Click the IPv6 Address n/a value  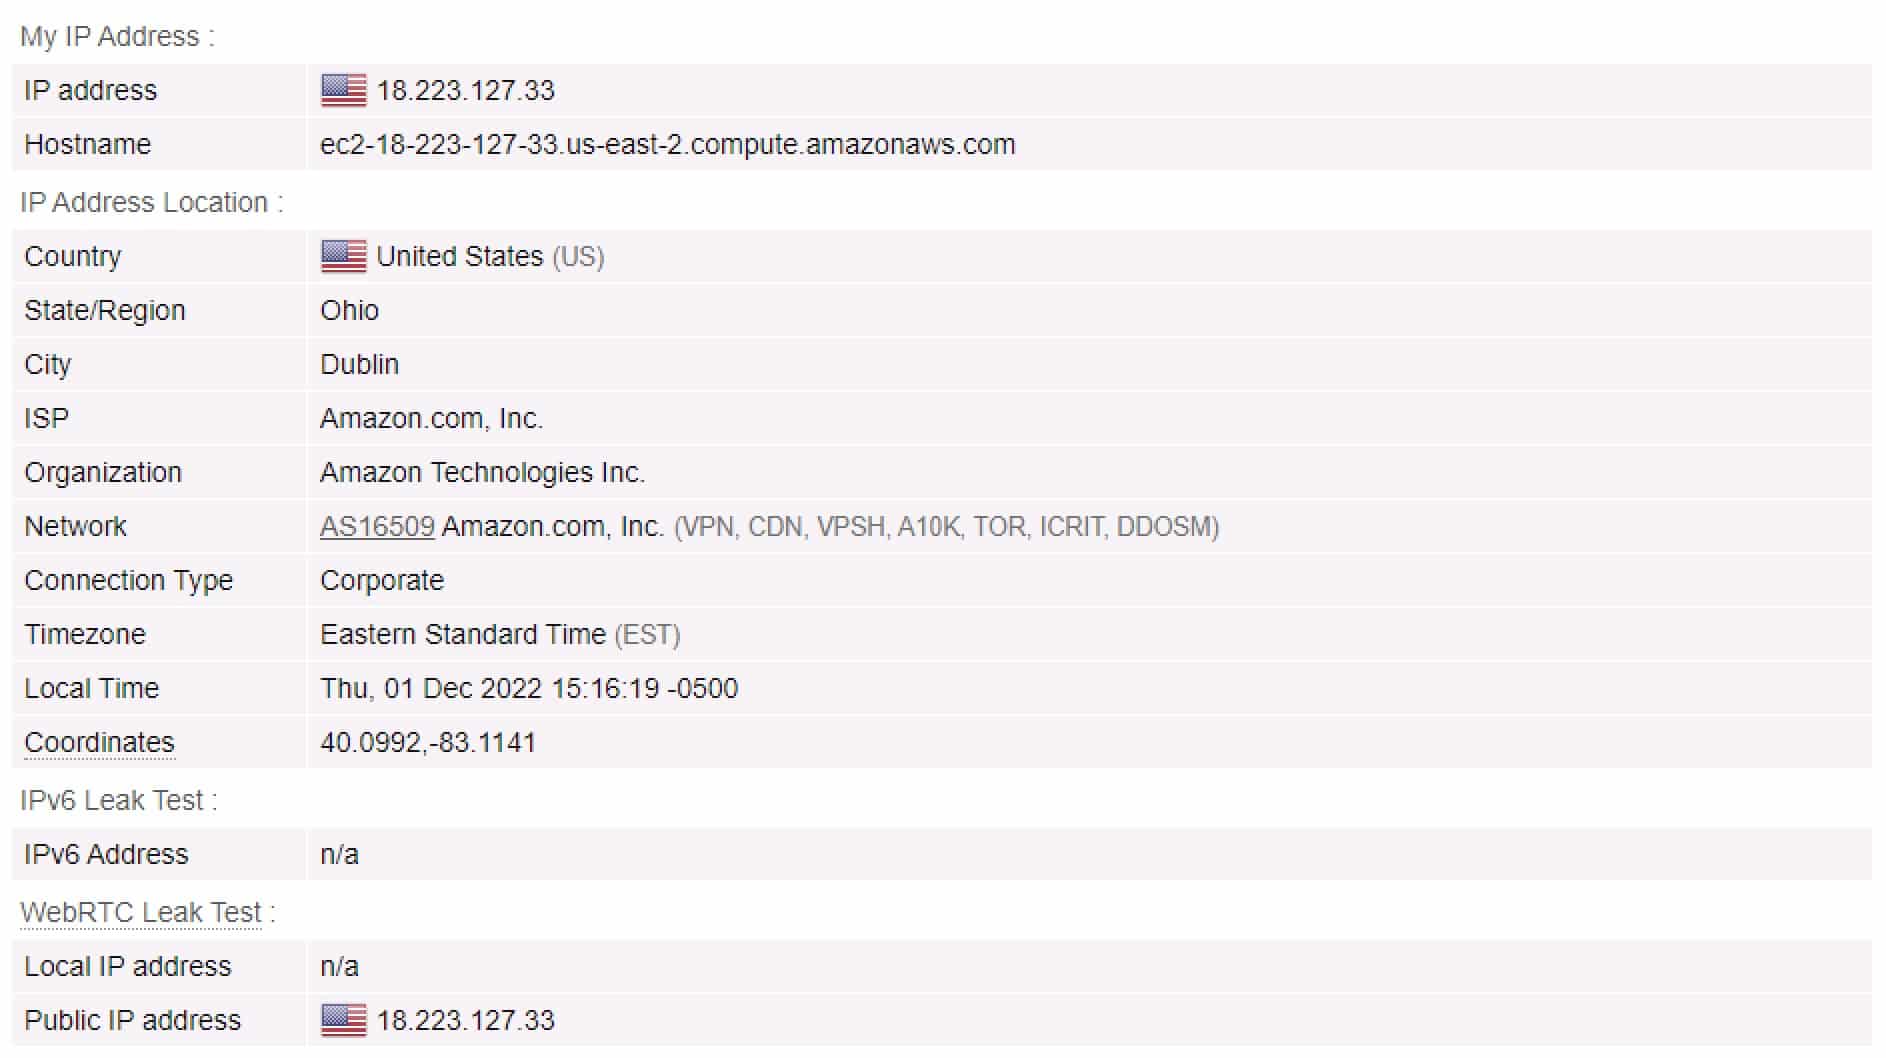pos(339,855)
